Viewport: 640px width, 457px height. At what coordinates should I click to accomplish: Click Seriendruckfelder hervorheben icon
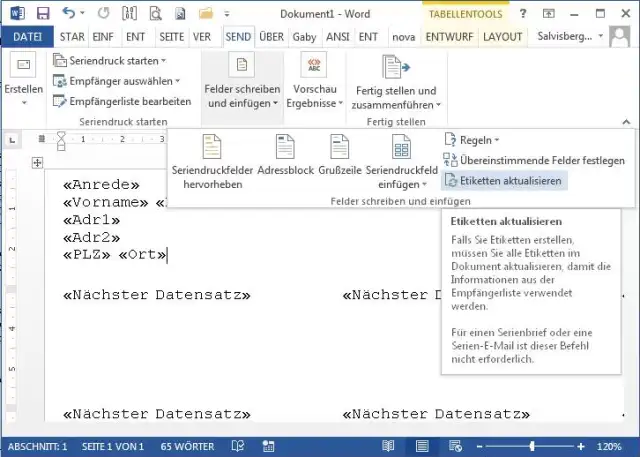click(x=212, y=150)
